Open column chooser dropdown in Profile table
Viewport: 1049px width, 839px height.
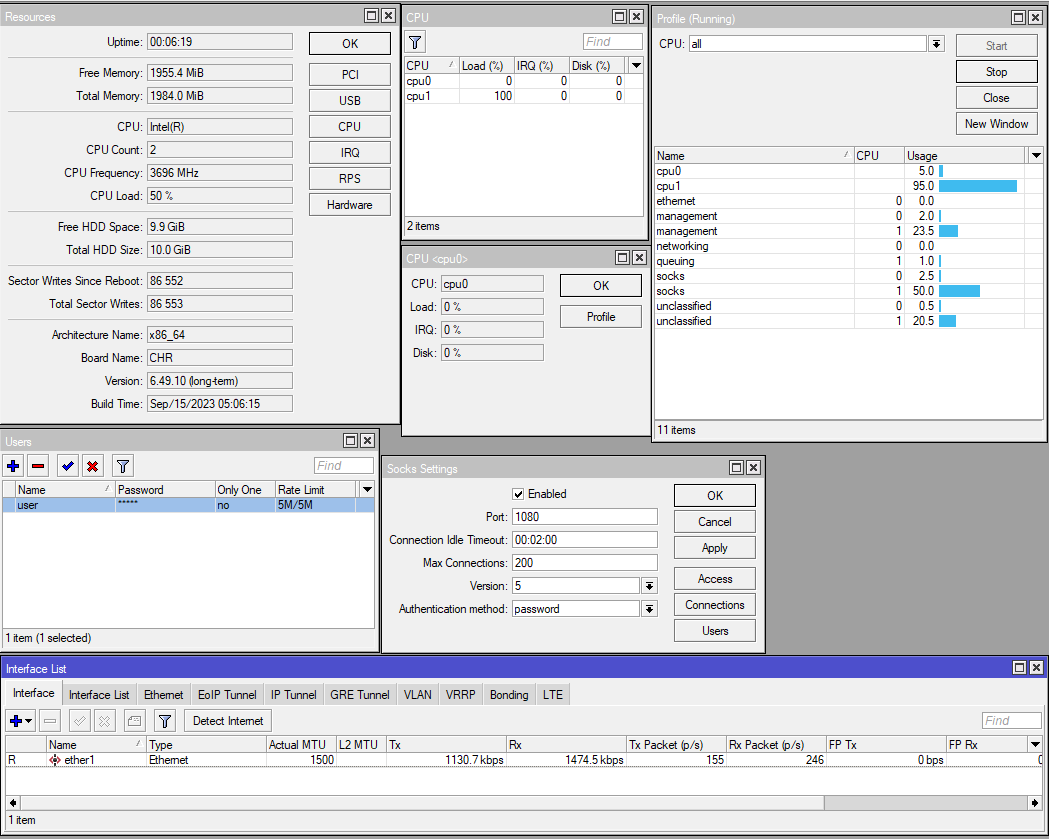(x=1036, y=155)
